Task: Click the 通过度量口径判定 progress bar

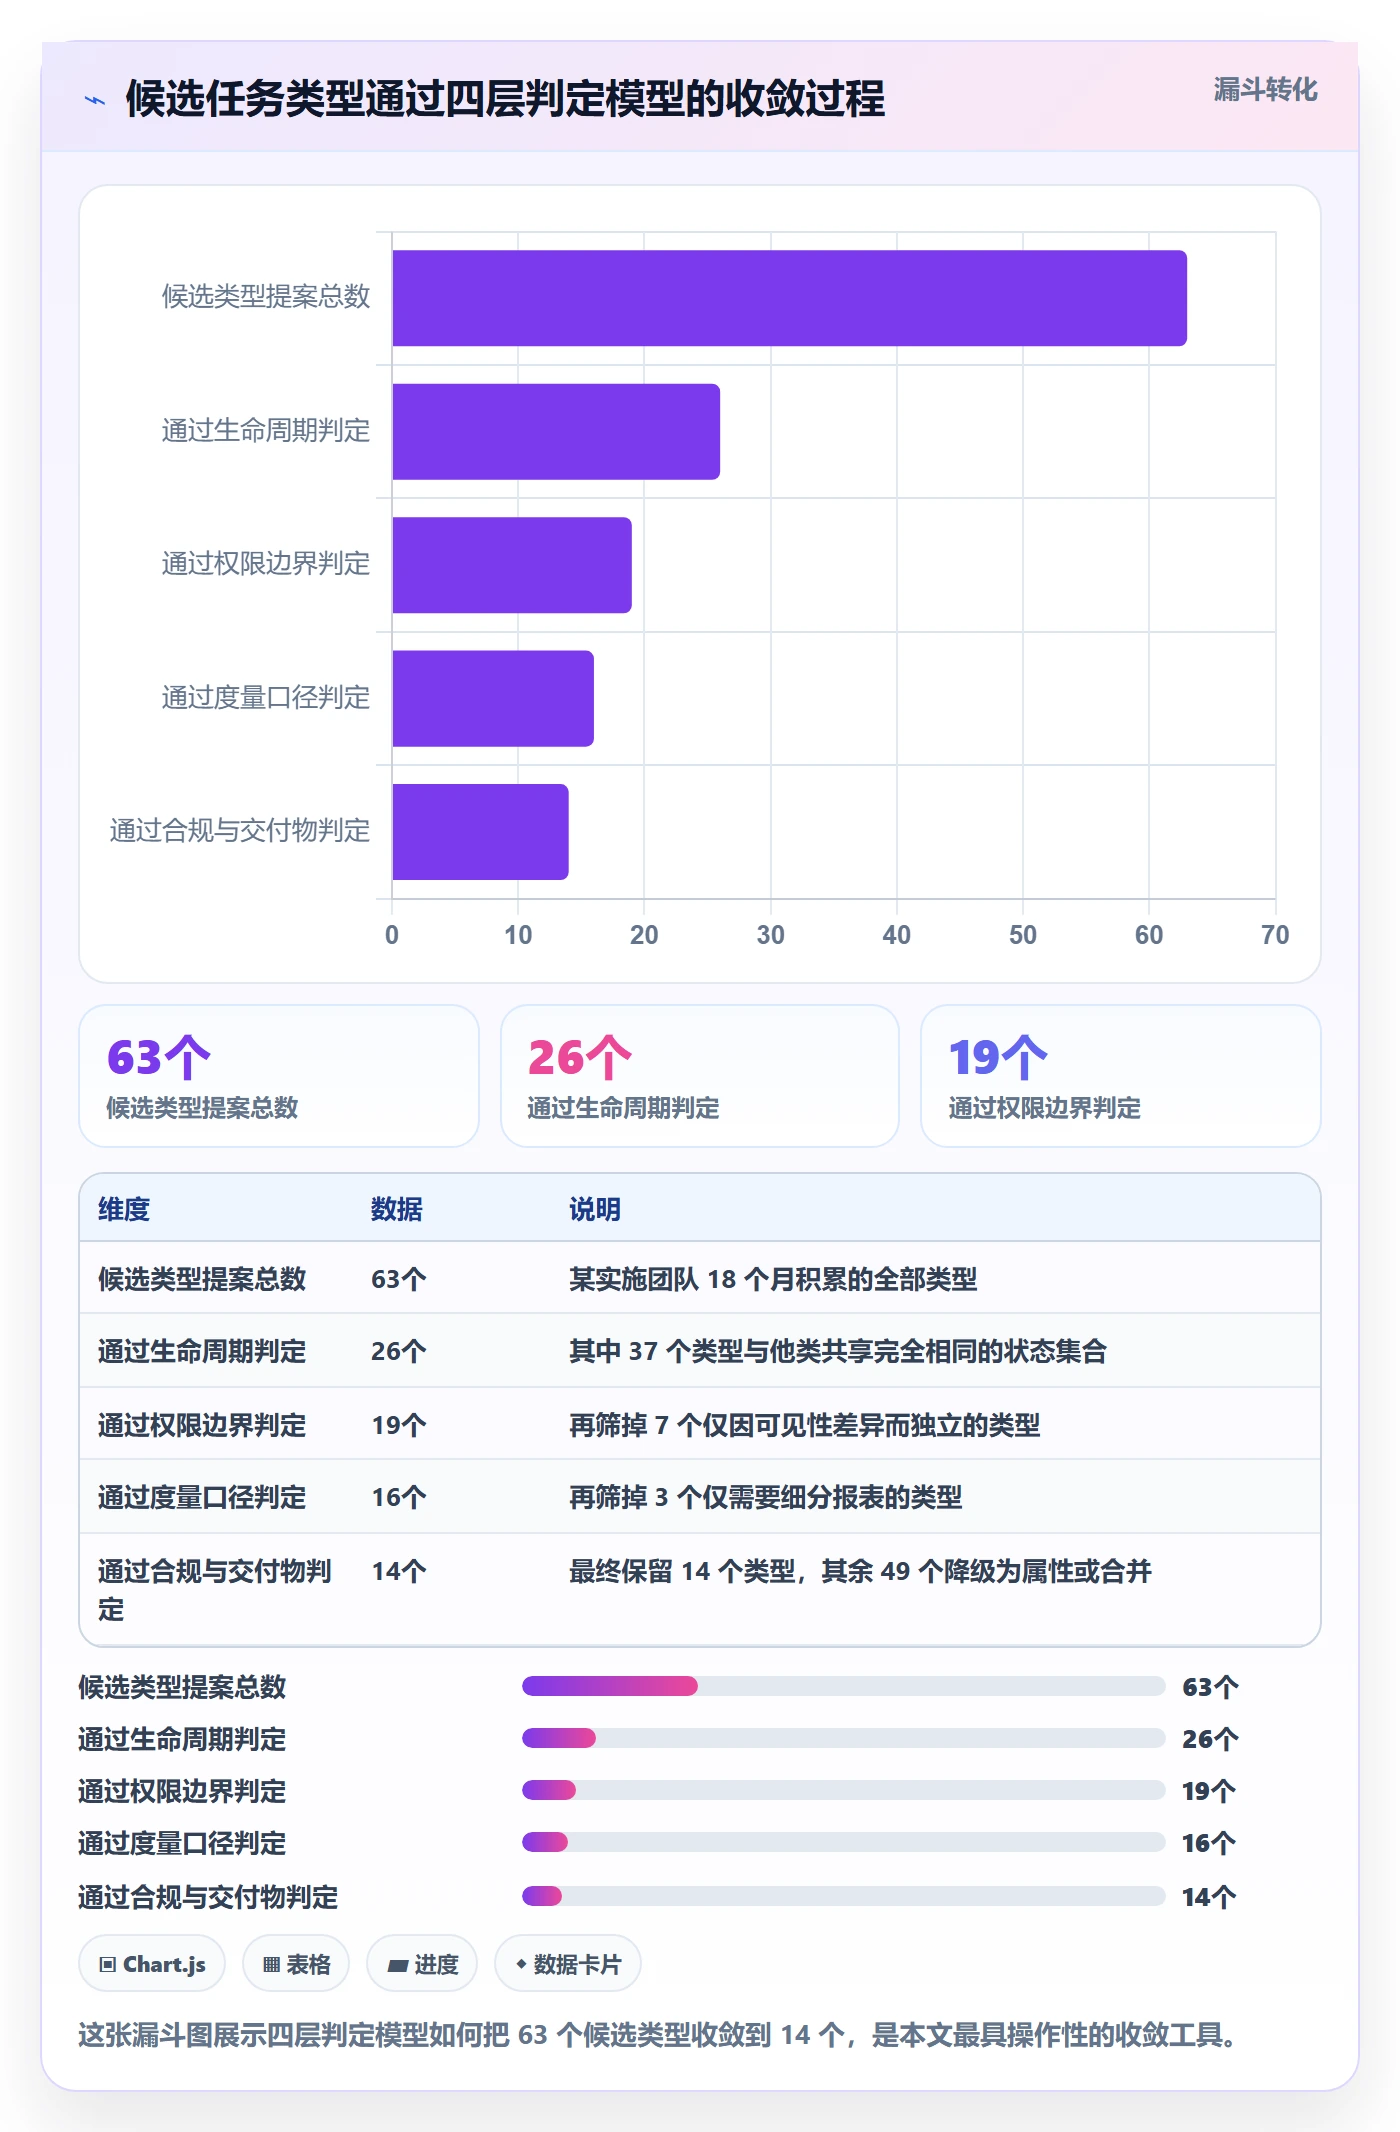Action: (843, 1842)
